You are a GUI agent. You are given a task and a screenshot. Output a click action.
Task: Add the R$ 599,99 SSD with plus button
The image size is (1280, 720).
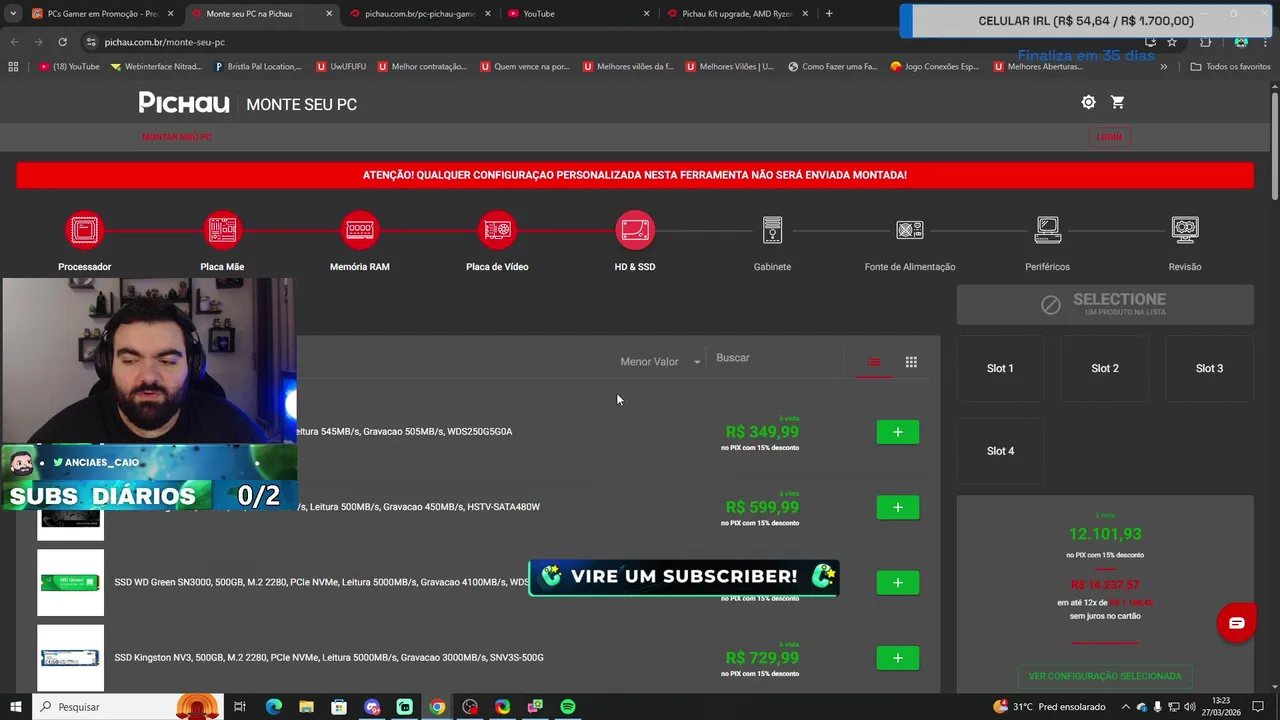tap(898, 507)
